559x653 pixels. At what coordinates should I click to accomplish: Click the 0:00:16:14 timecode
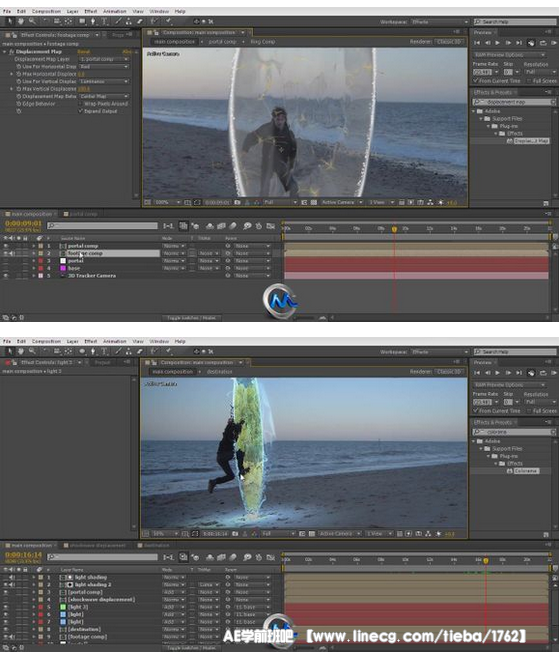point(23,554)
